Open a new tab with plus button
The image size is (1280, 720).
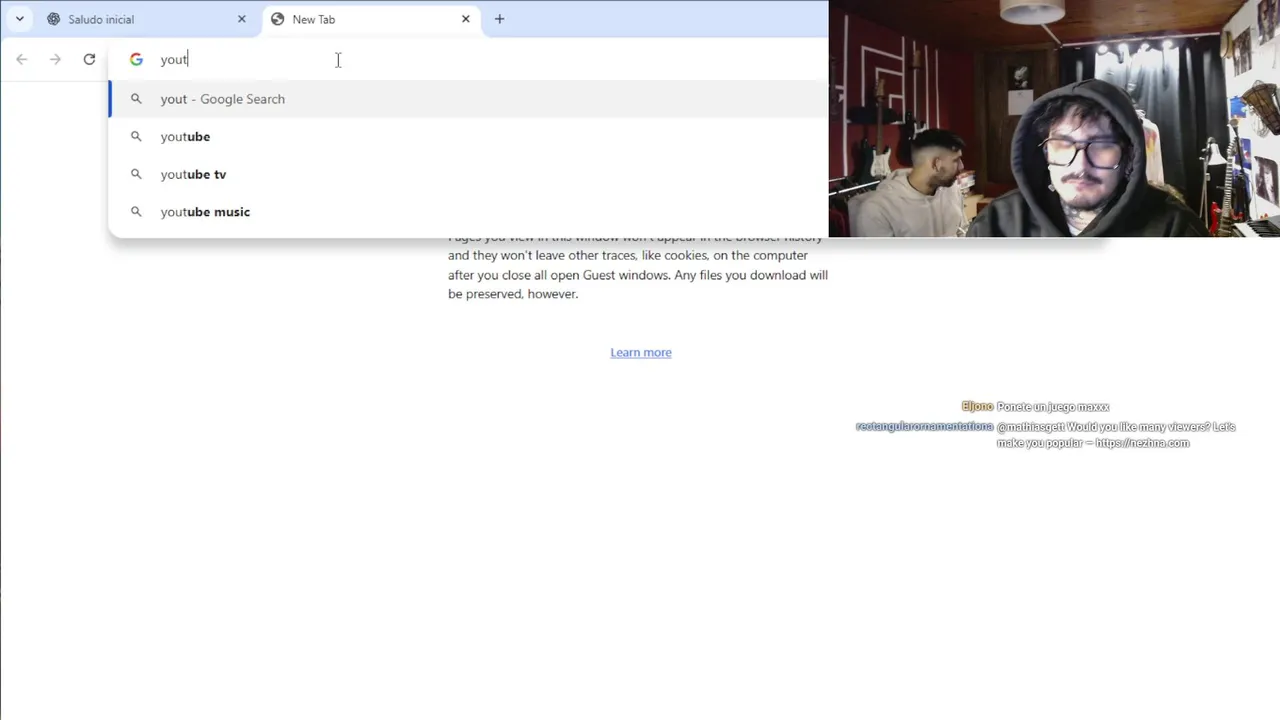tap(499, 19)
